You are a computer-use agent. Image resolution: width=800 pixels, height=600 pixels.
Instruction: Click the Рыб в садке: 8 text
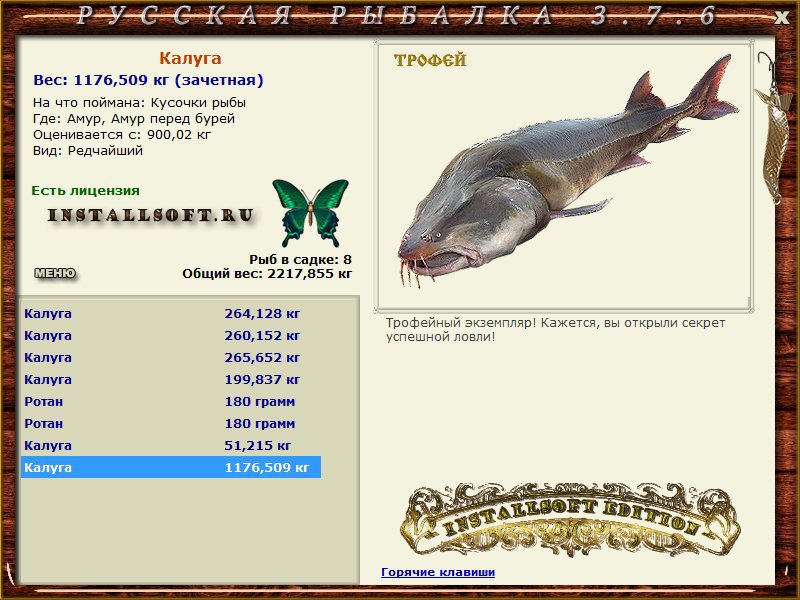(x=301, y=259)
